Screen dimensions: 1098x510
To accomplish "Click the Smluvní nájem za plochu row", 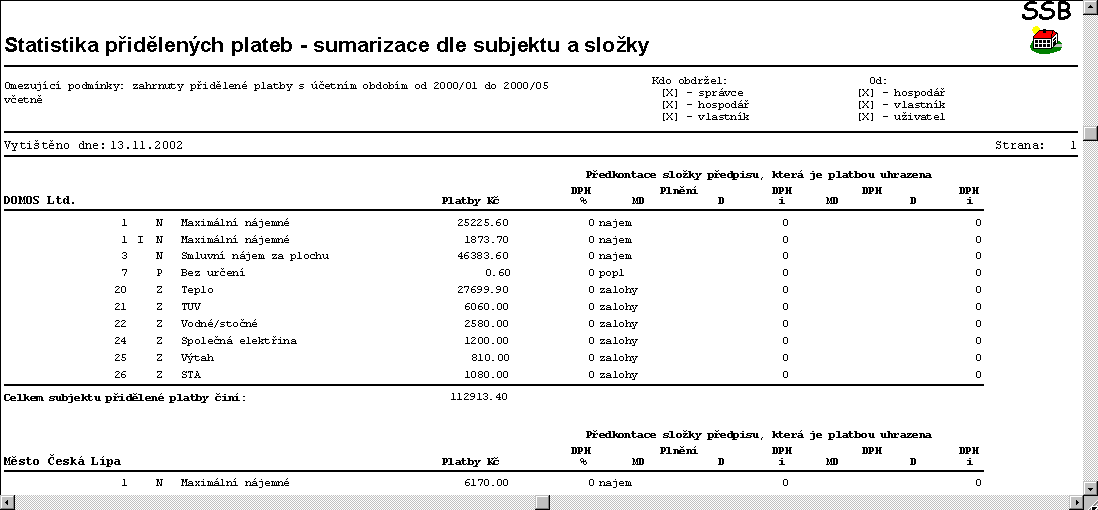I will 254,256.
